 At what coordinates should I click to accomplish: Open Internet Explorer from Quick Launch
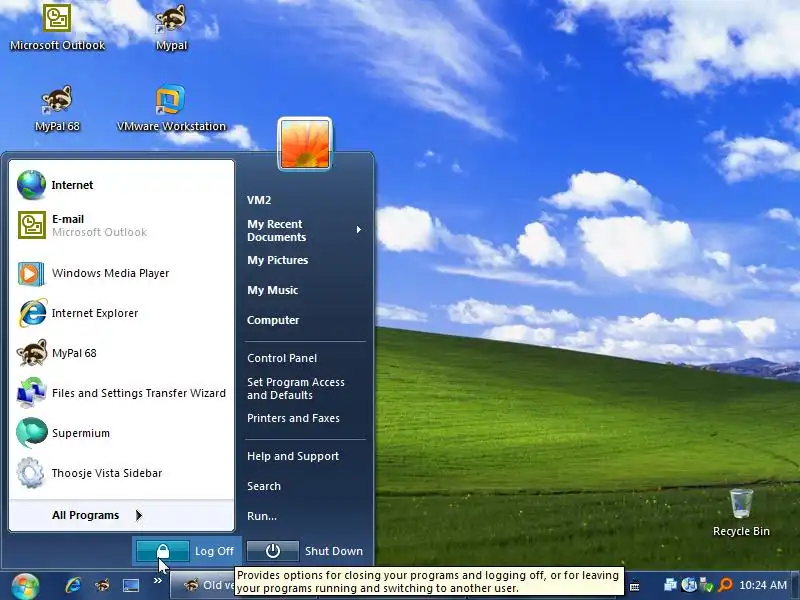pyautogui.click(x=73, y=585)
